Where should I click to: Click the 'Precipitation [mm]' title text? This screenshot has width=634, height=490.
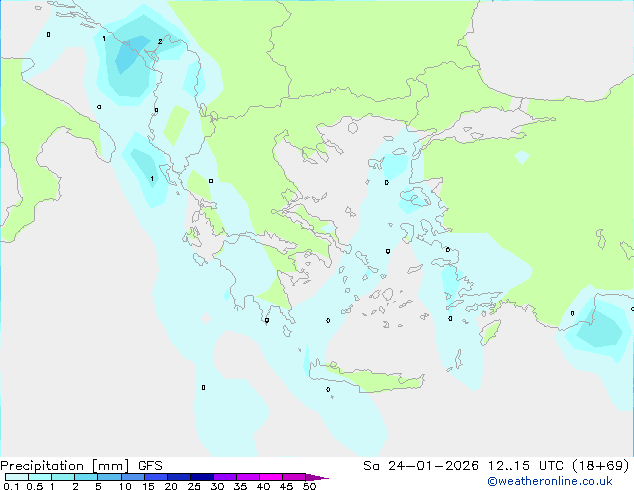click(x=65, y=466)
